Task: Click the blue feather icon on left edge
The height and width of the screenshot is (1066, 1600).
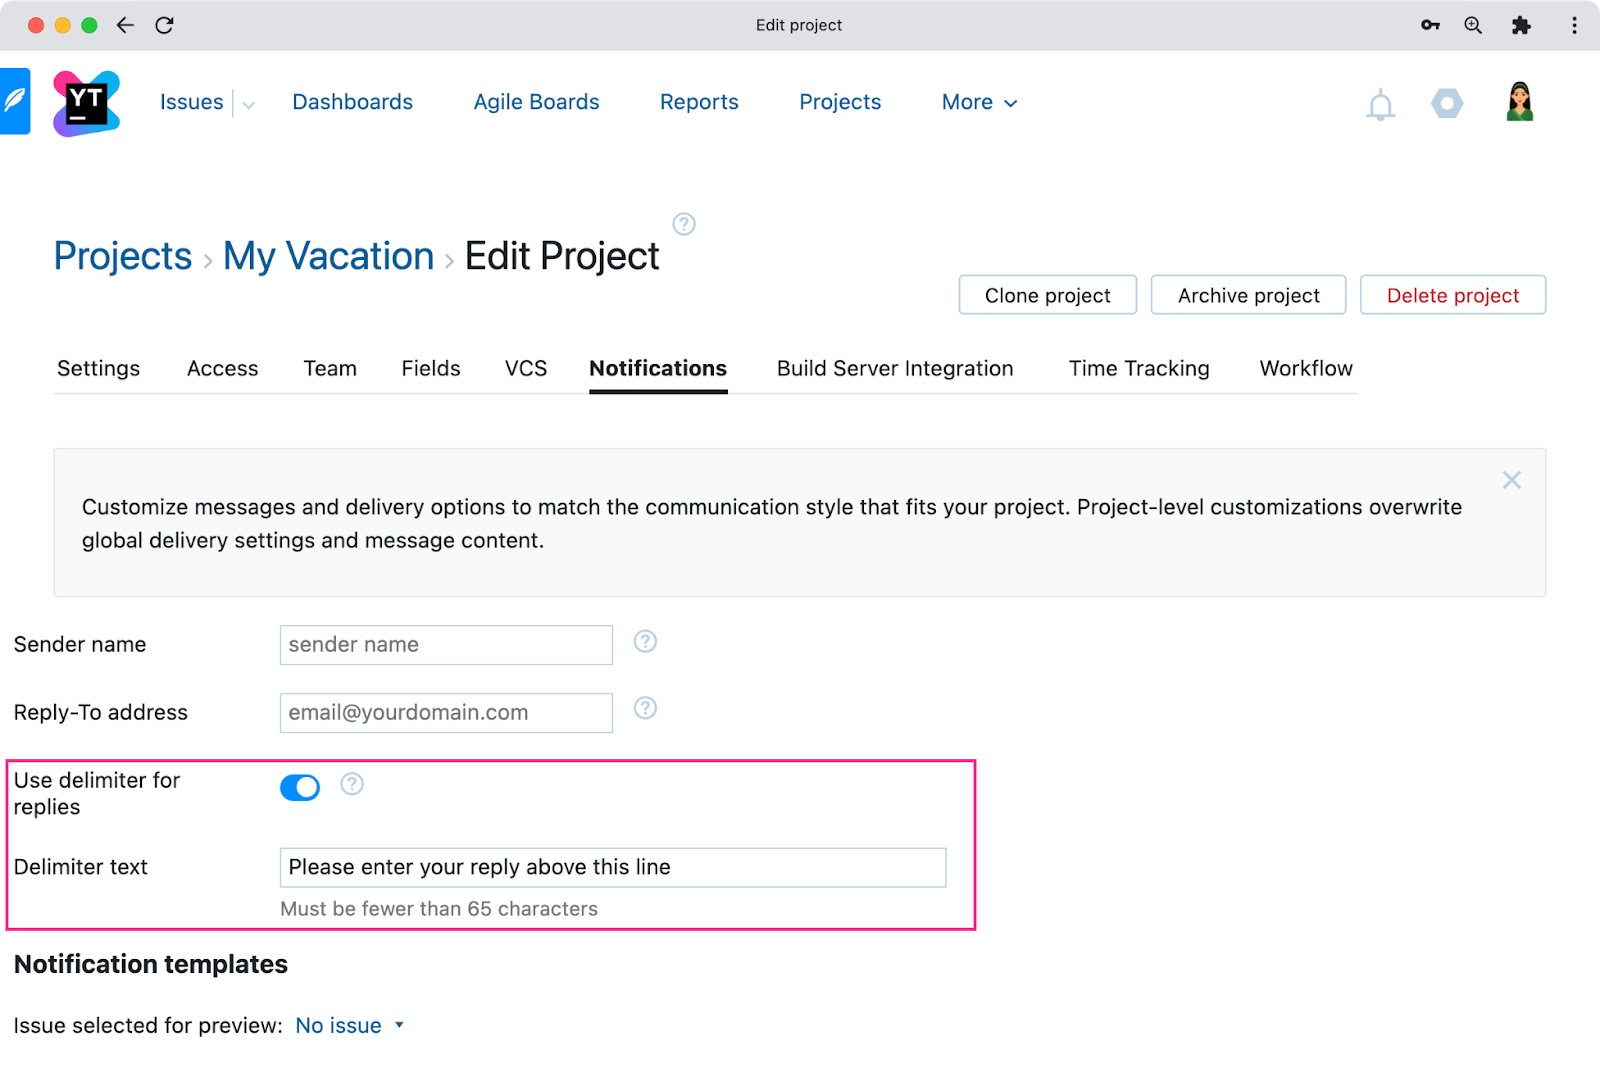Action: click(15, 101)
